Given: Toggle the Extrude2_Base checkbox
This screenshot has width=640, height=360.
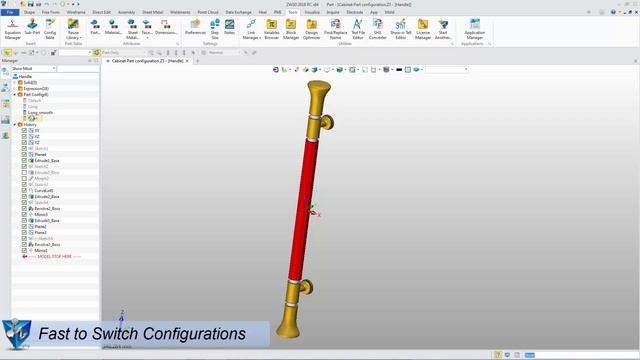Looking at the screenshot, I should [24, 196].
